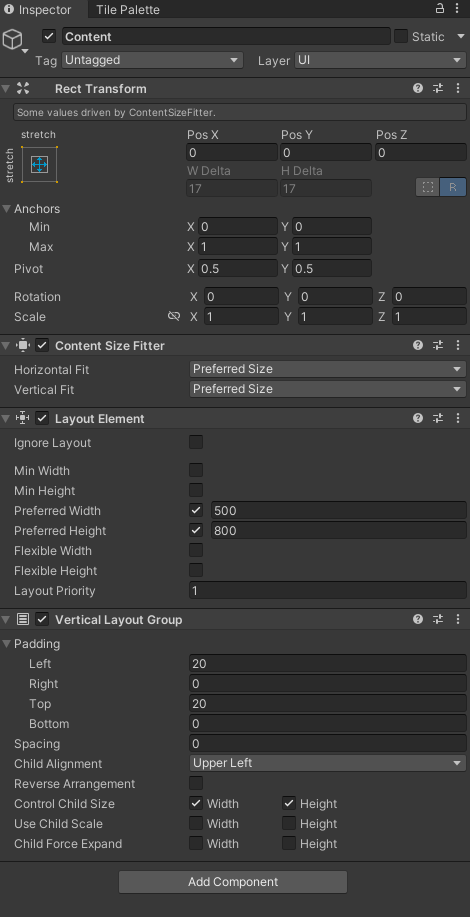Open the Vertical Fit dropdown
This screenshot has width=470, height=917.
[x=327, y=389]
